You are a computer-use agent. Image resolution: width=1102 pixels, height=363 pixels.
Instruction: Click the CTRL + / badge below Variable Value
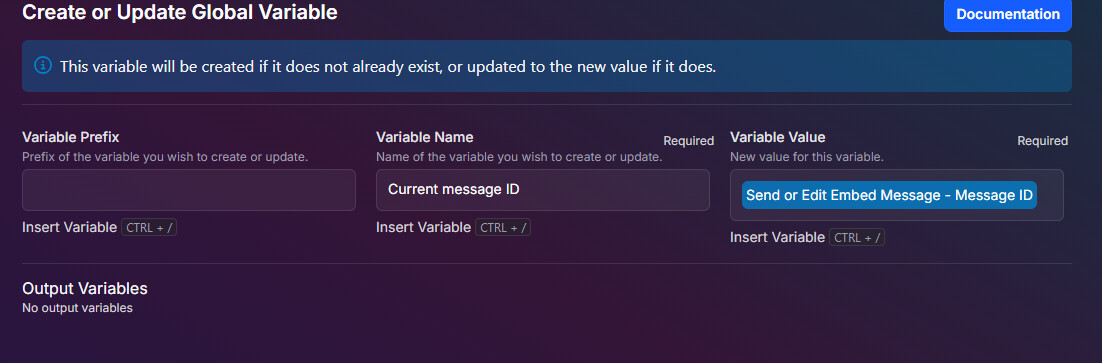click(857, 237)
